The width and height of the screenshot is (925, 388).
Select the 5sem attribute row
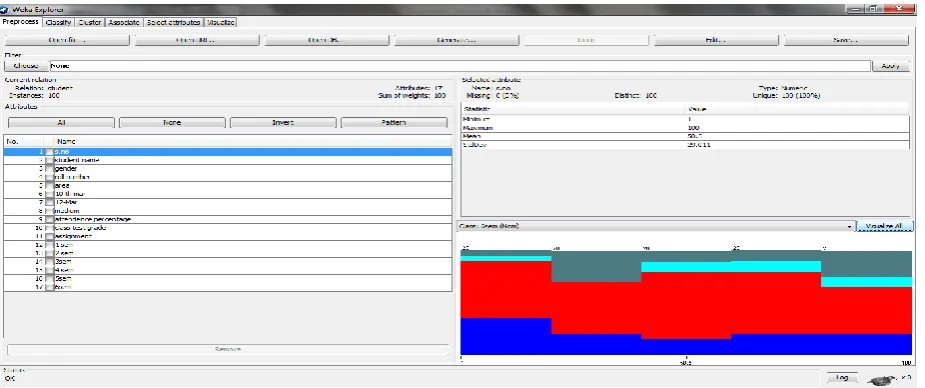pos(228,278)
